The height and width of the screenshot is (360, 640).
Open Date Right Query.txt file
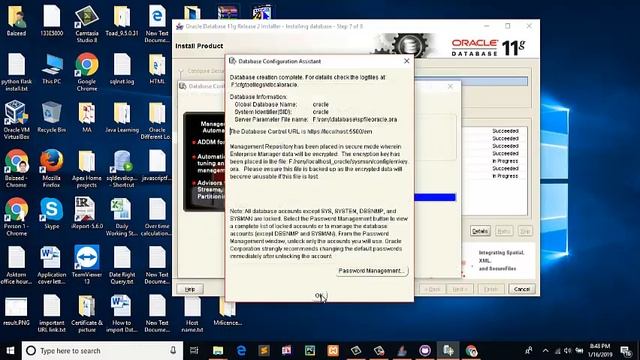click(x=122, y=265)
